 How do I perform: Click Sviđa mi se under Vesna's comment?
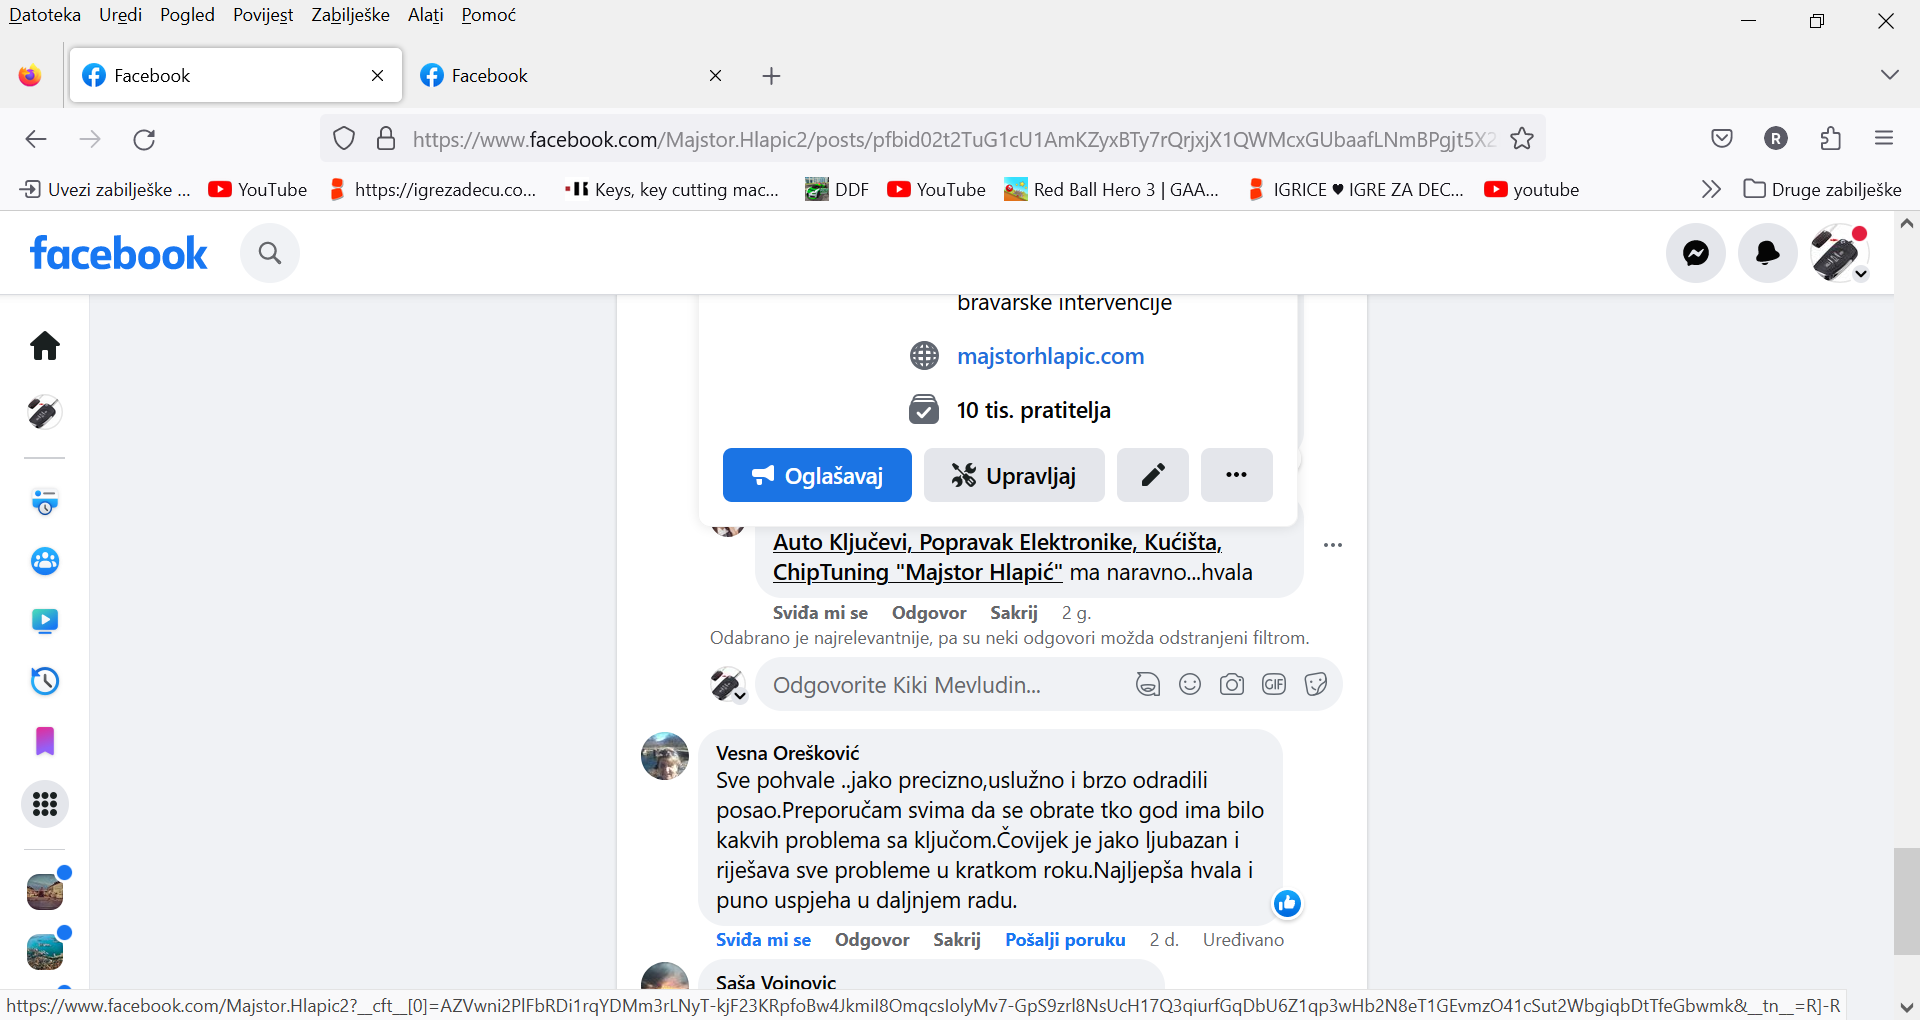(763, 940)
